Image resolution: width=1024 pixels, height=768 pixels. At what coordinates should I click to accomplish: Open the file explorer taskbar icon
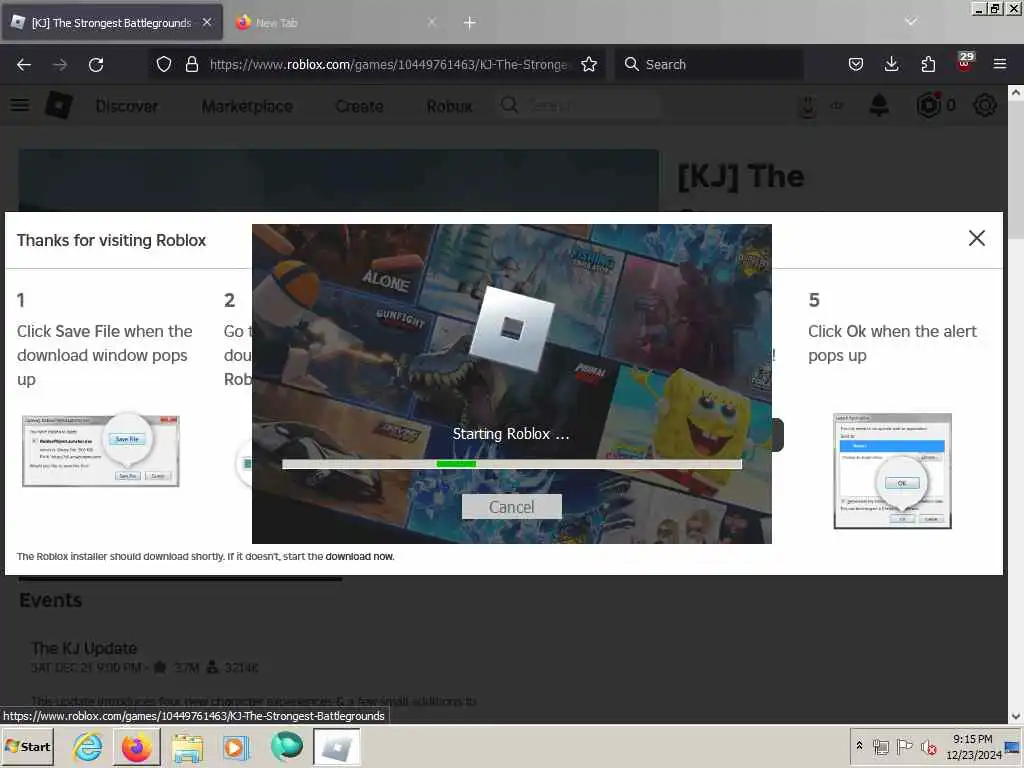pyautogui.click(x=187, y=748)
